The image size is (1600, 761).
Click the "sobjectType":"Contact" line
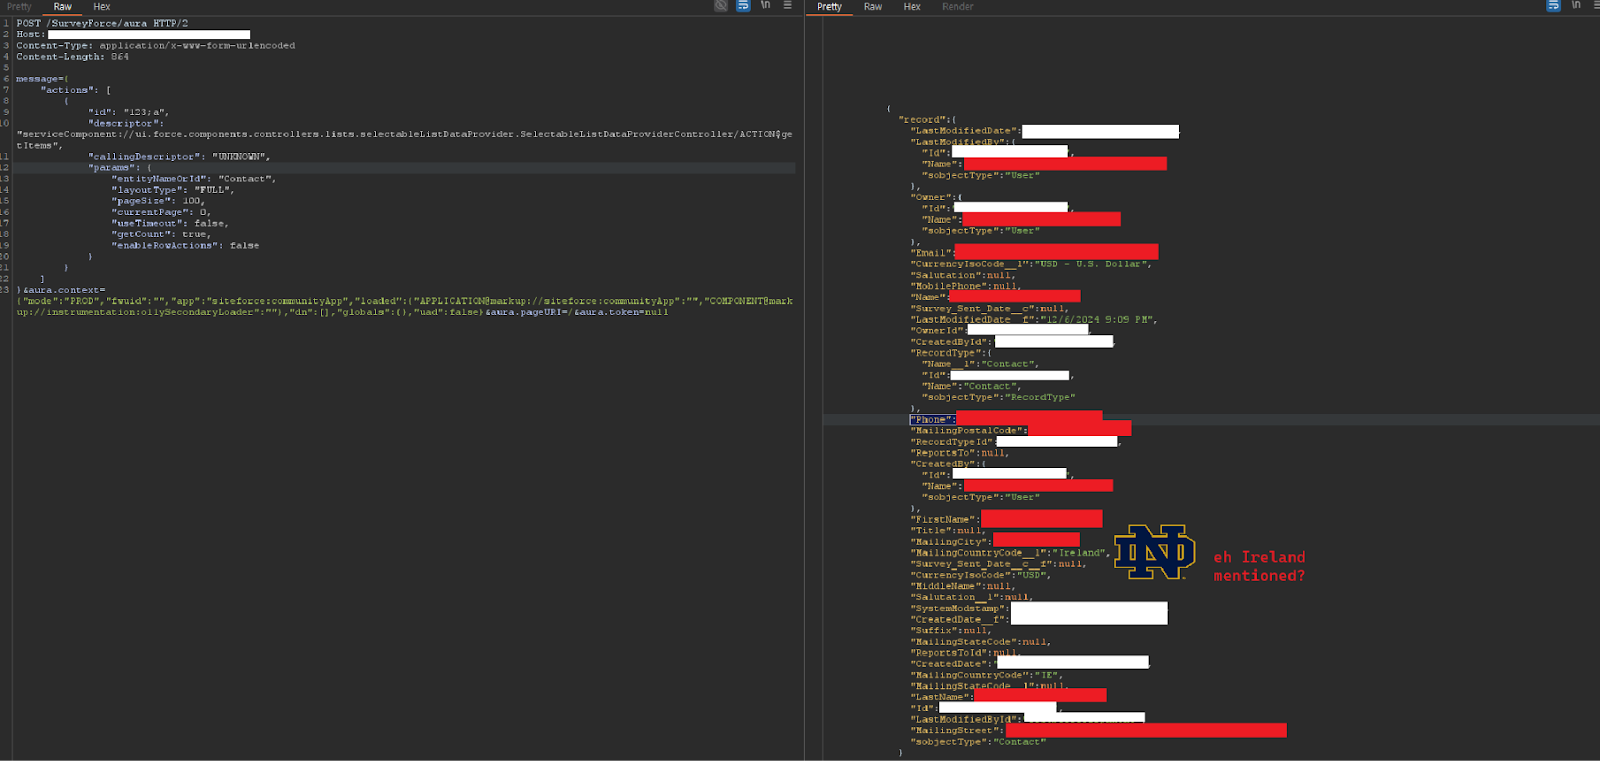tap(977, 742)
